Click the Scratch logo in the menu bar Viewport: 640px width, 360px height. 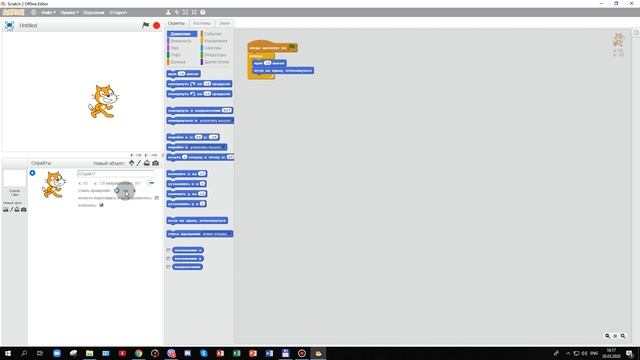pyautogui.click(x=13, y=12)
